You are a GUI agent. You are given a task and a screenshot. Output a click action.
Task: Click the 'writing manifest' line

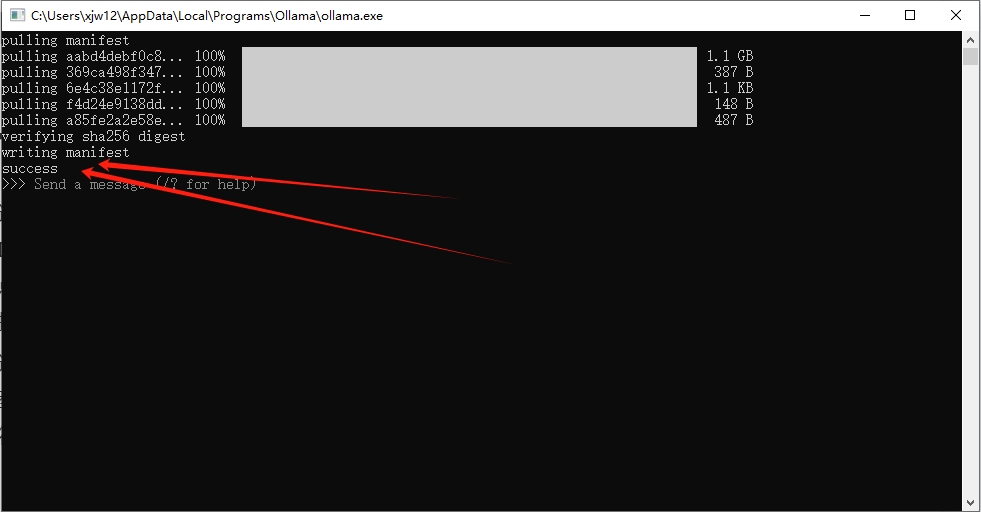coord(65,152)
